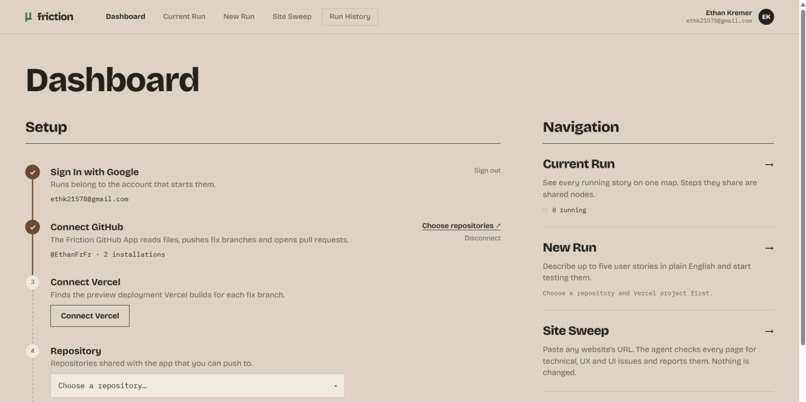This screenshot has height=402, width=806.
Task: Open the Site Sweep navigation card heading
Action: [576, 331]
